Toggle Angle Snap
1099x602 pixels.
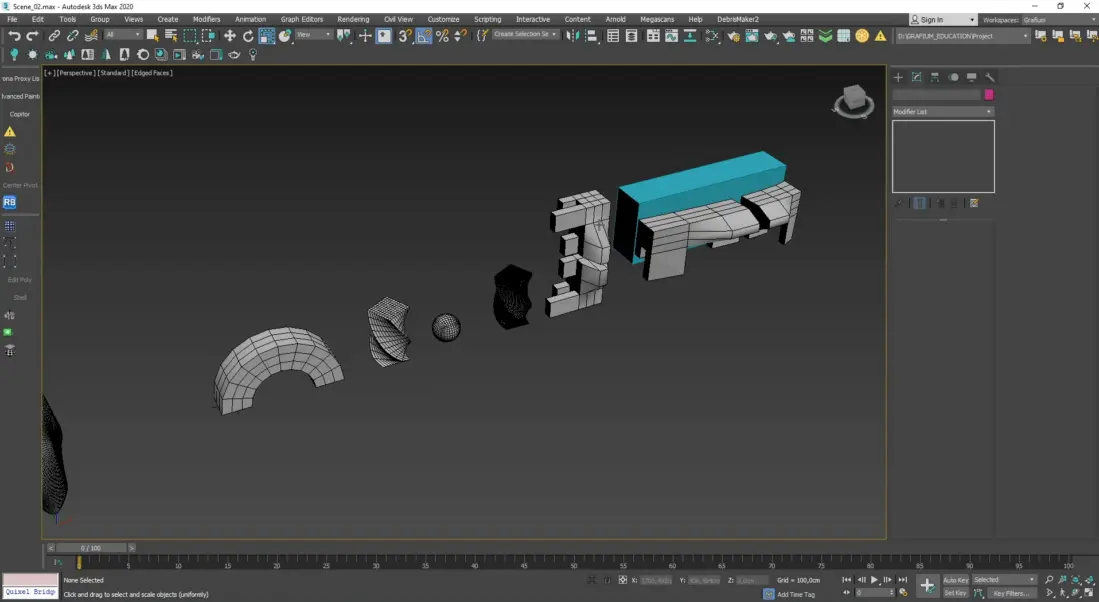423,36
